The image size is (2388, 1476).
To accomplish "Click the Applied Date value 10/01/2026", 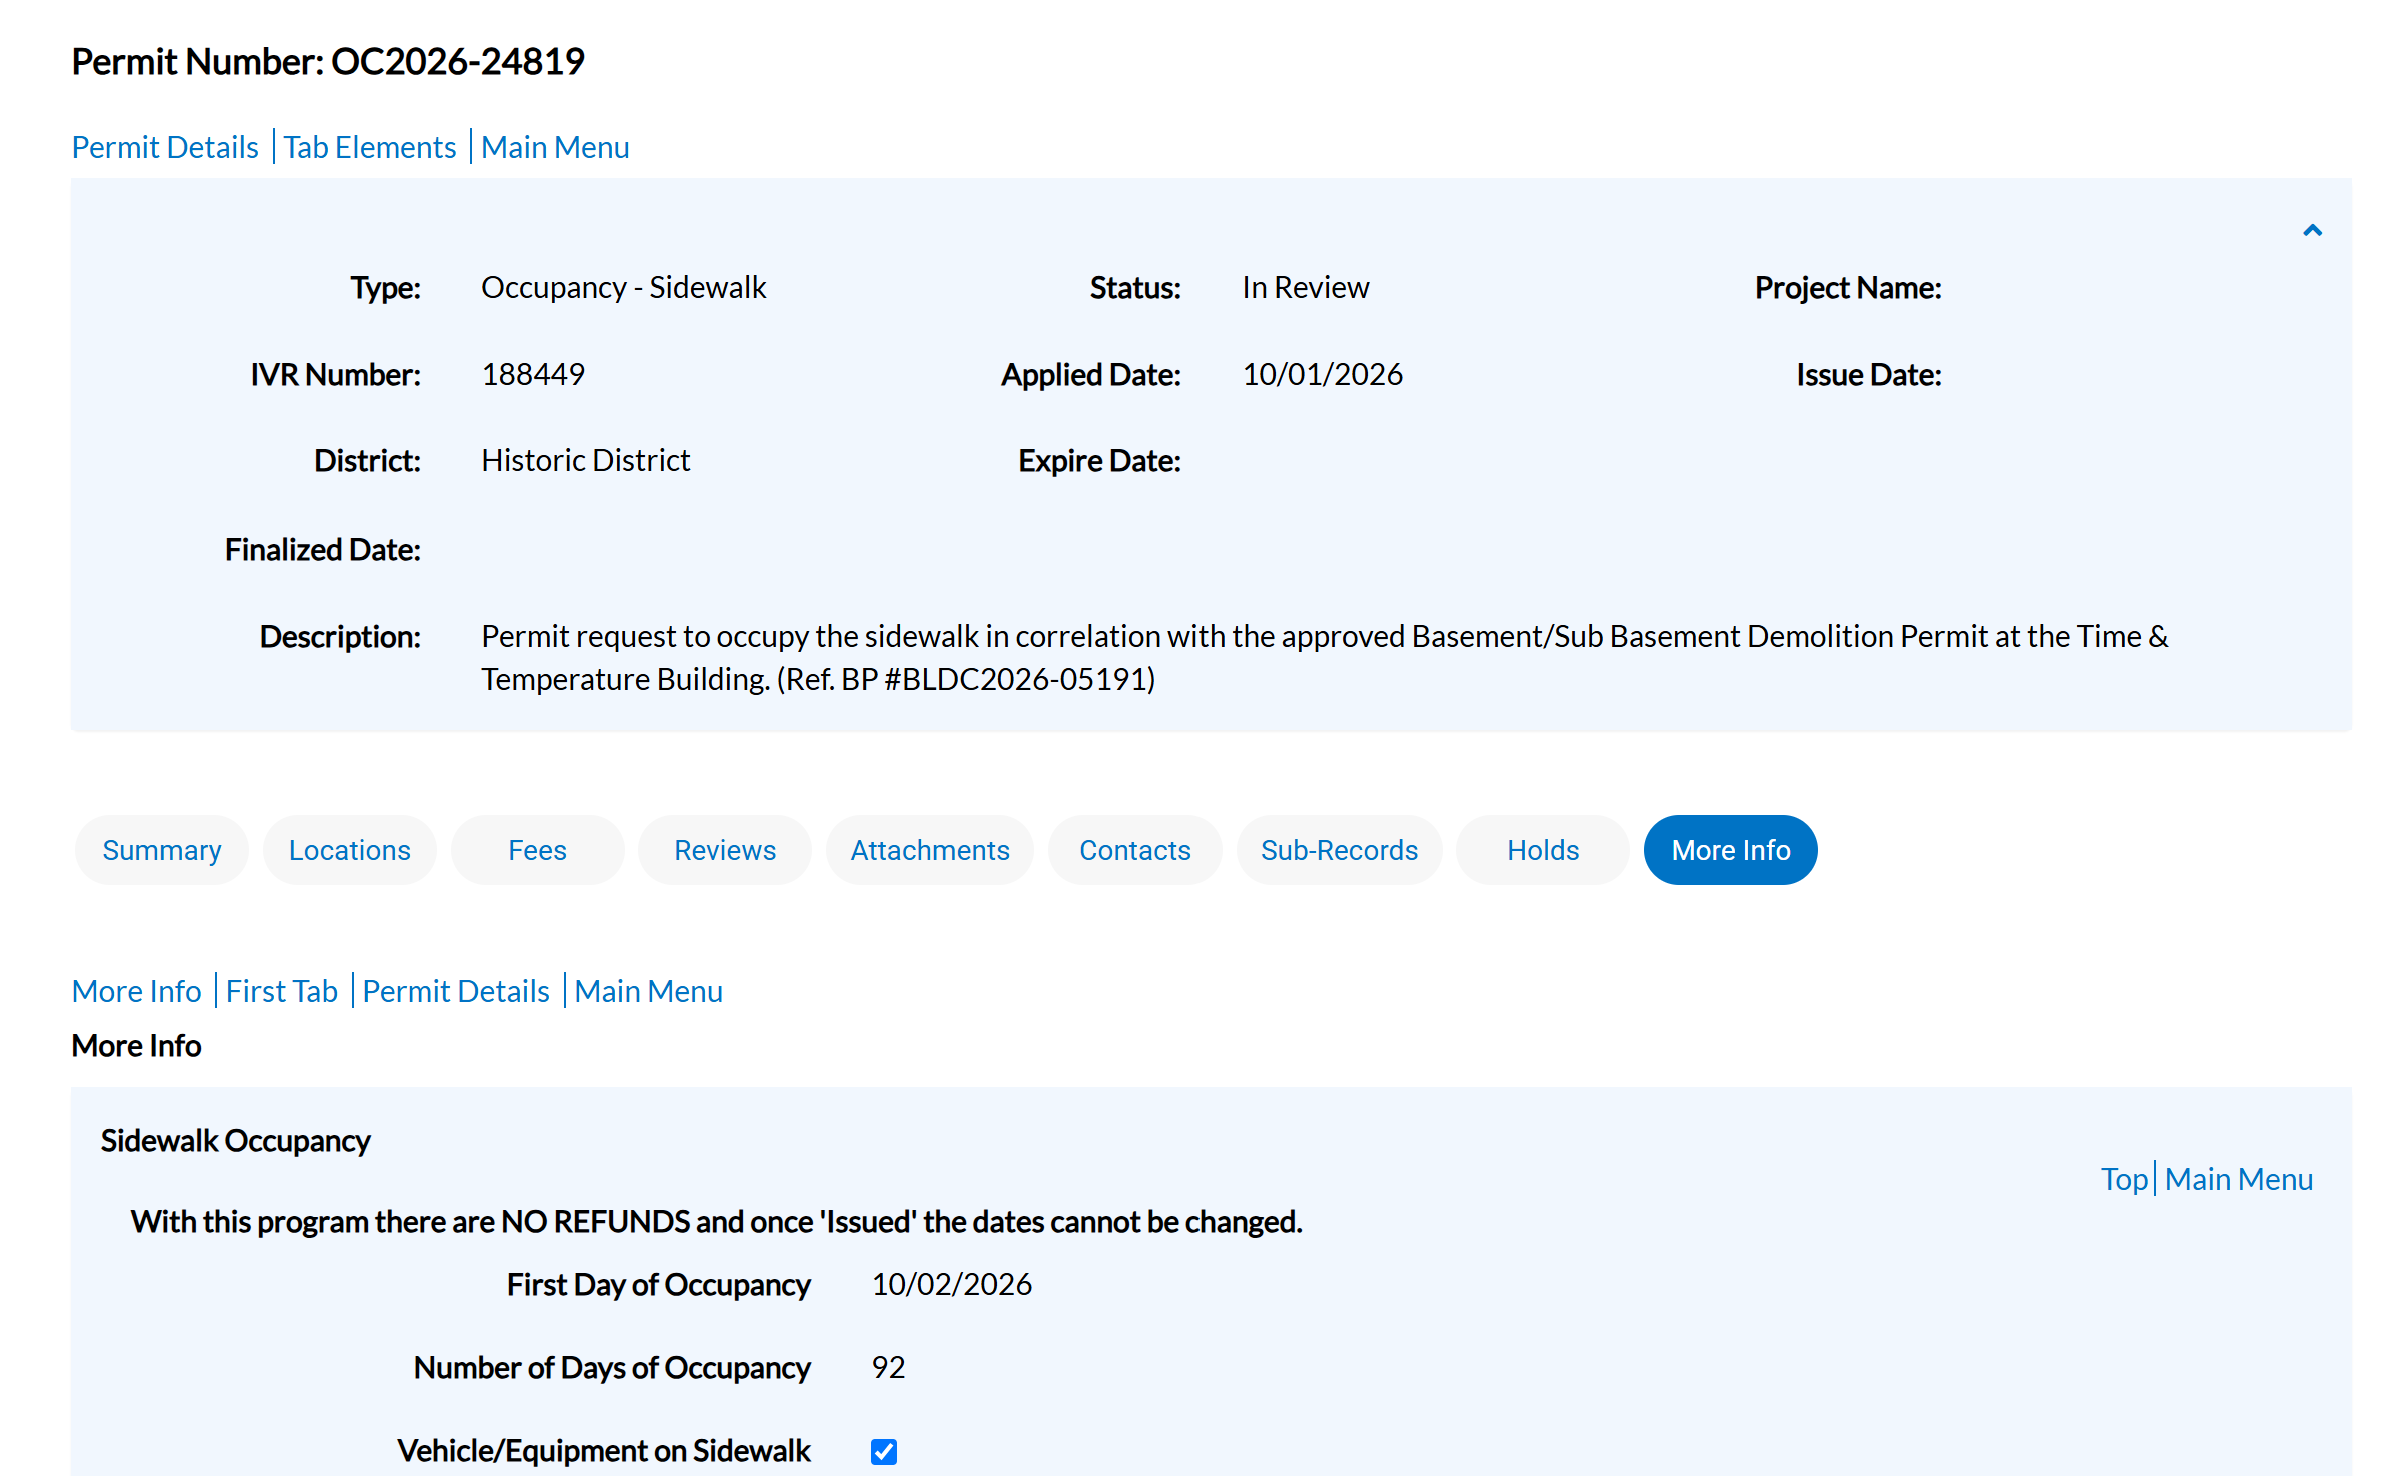I will tap(1322, 374).
